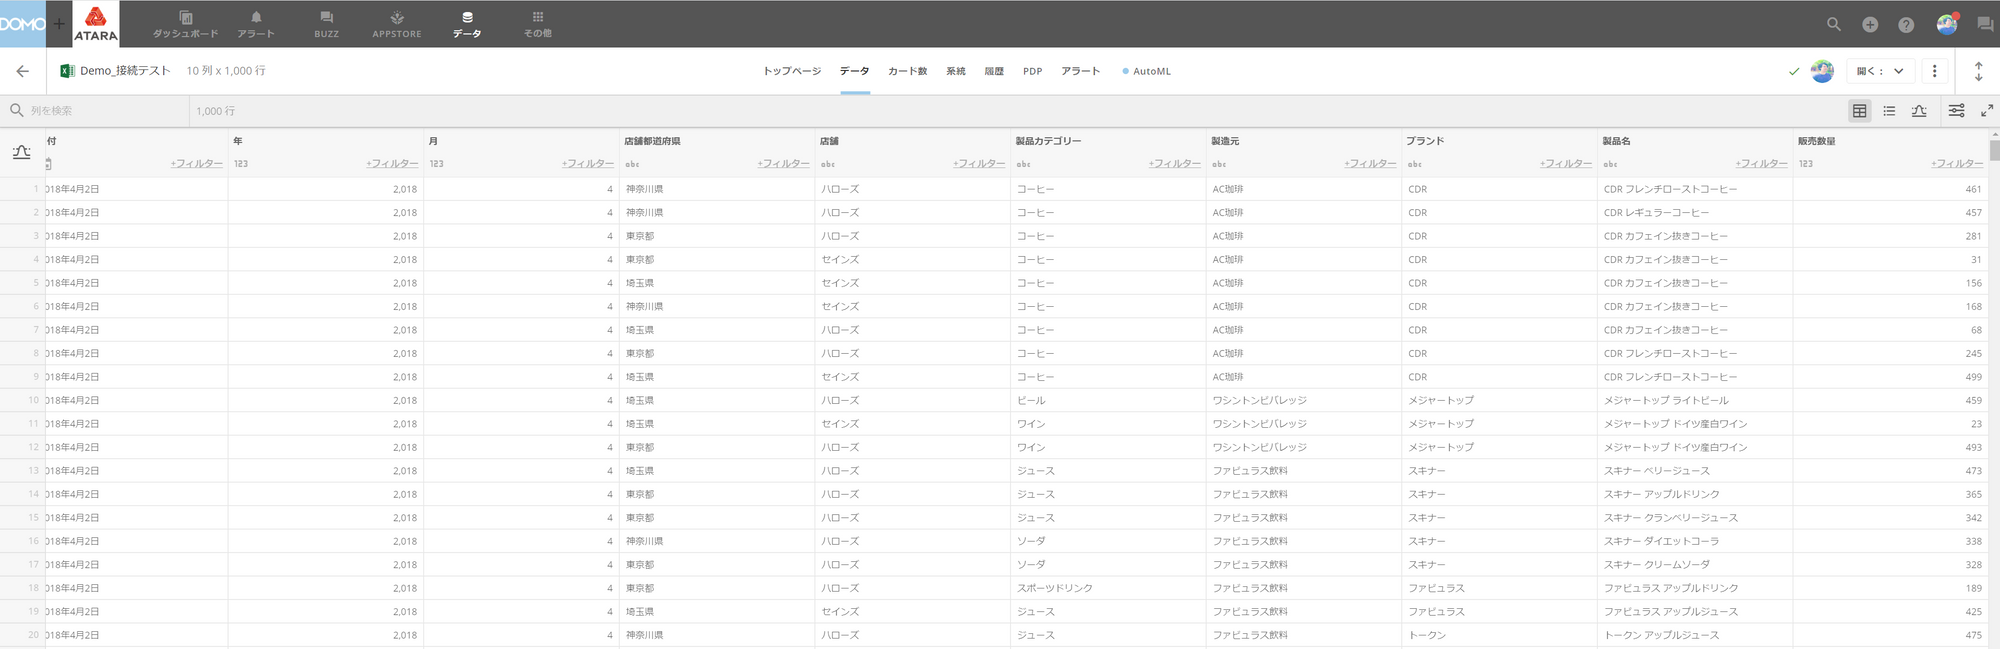Viewport: 2000px width, 649px height.
Task: Click the DOMO logo
Action: 22,23
